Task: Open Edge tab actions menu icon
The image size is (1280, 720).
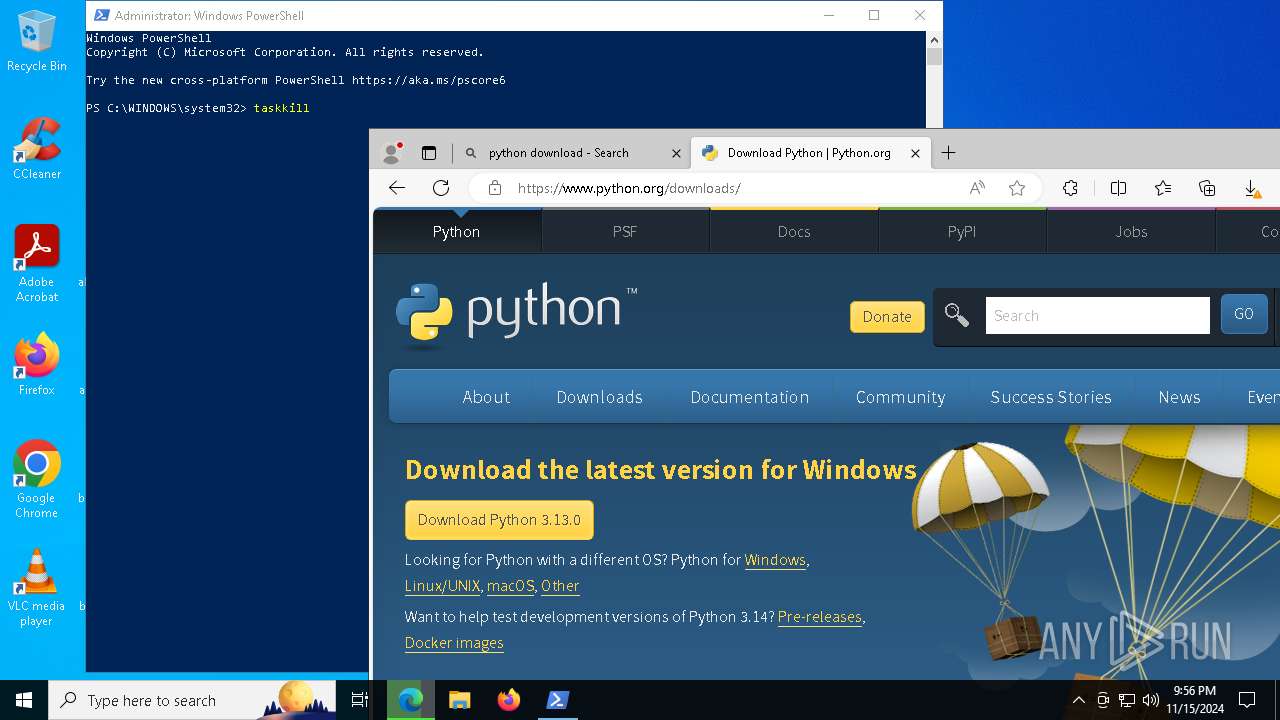Action: pyautogui.click(x=429, y=153)
